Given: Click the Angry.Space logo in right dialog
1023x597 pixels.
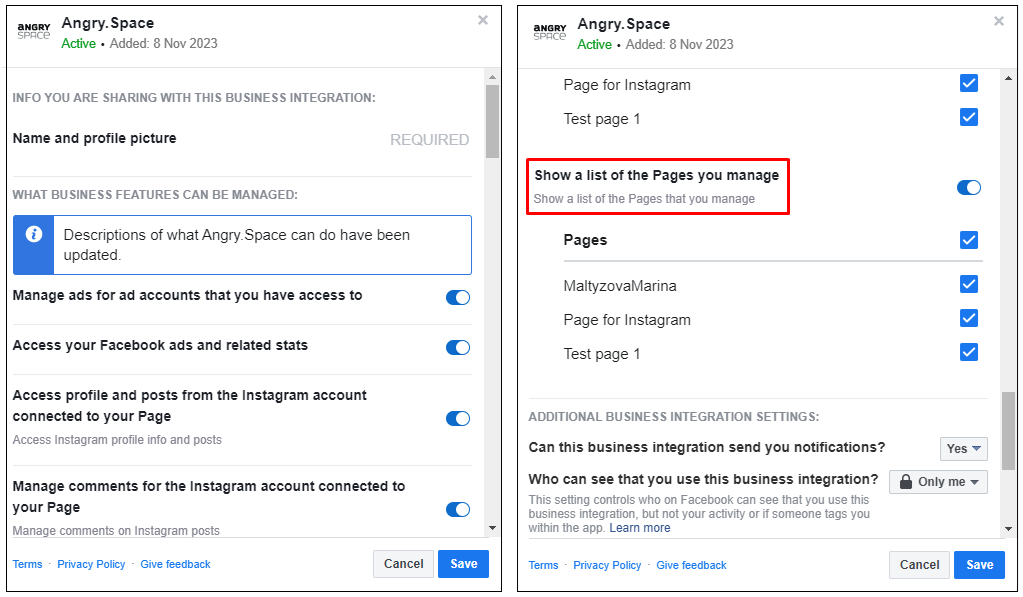Looking at the screenshot, I should point(550,32).
